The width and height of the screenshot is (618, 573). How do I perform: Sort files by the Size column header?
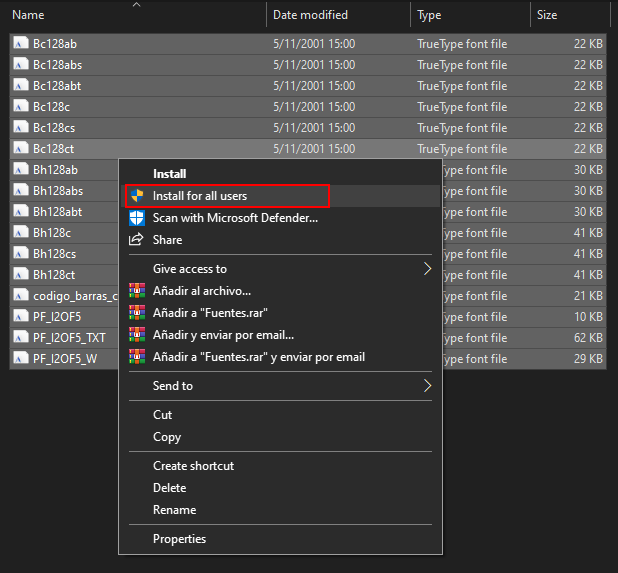(547, 15)
